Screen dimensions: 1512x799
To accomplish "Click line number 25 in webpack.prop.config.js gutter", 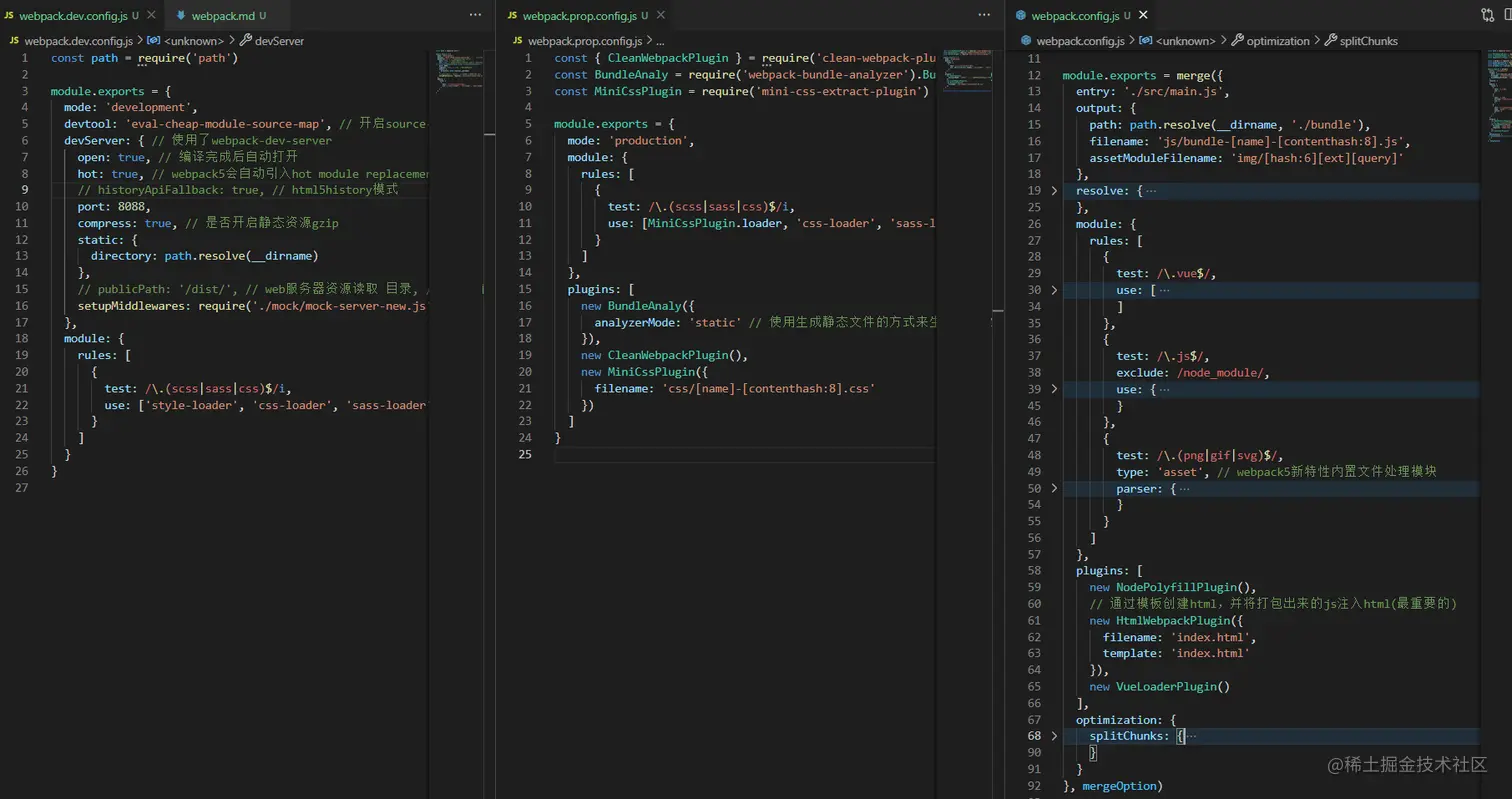I will [525, 454].
